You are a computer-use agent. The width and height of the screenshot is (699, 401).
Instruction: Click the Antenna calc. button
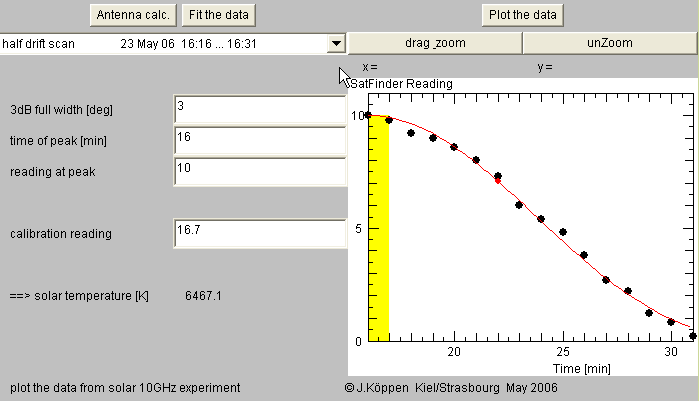pyautogui.click(x=133, y=15)
